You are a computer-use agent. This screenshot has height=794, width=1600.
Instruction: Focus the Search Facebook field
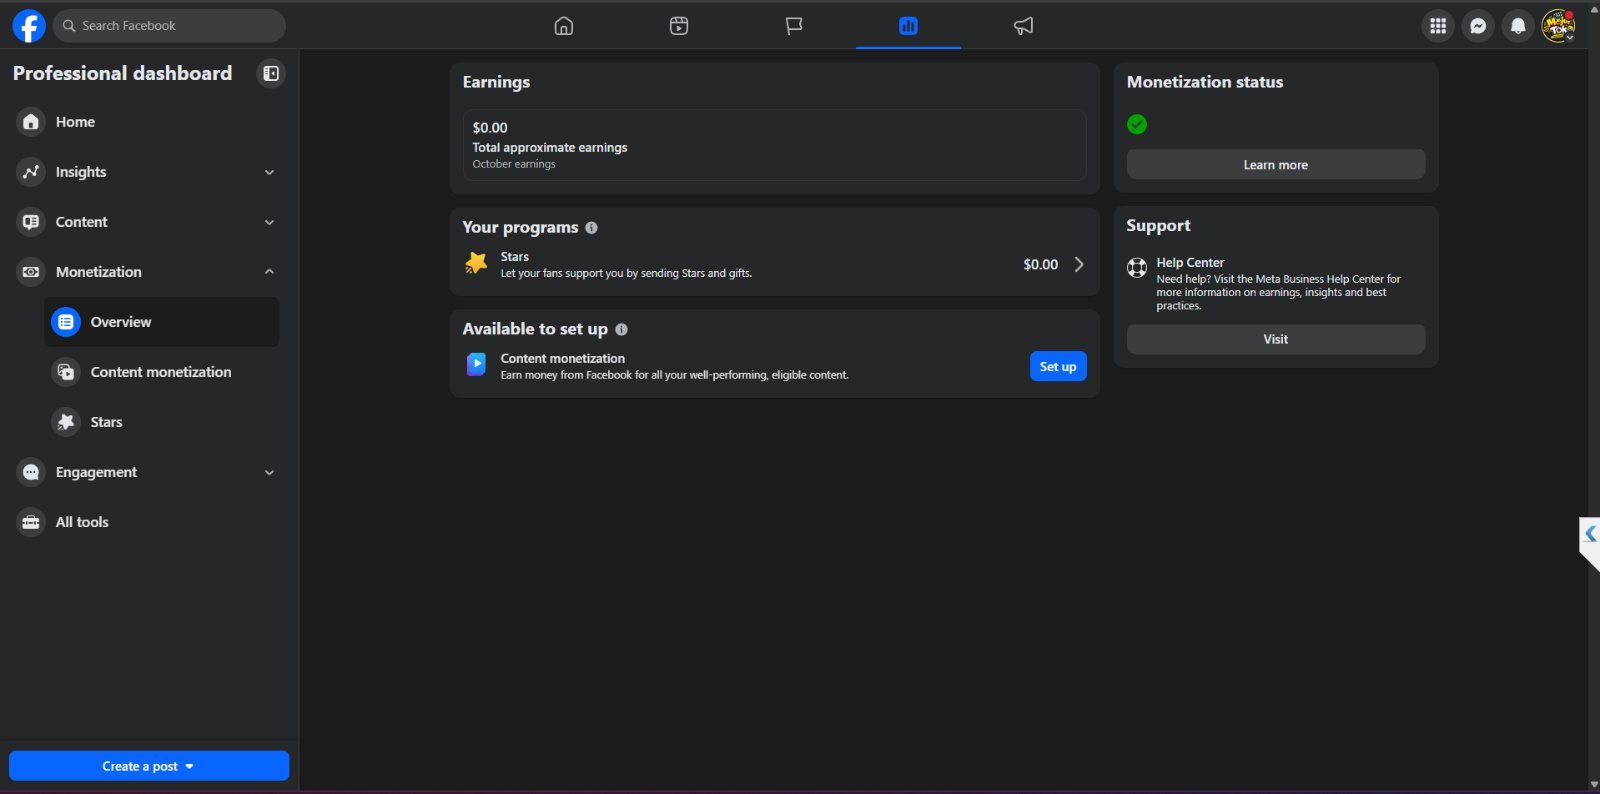(169, 26)
